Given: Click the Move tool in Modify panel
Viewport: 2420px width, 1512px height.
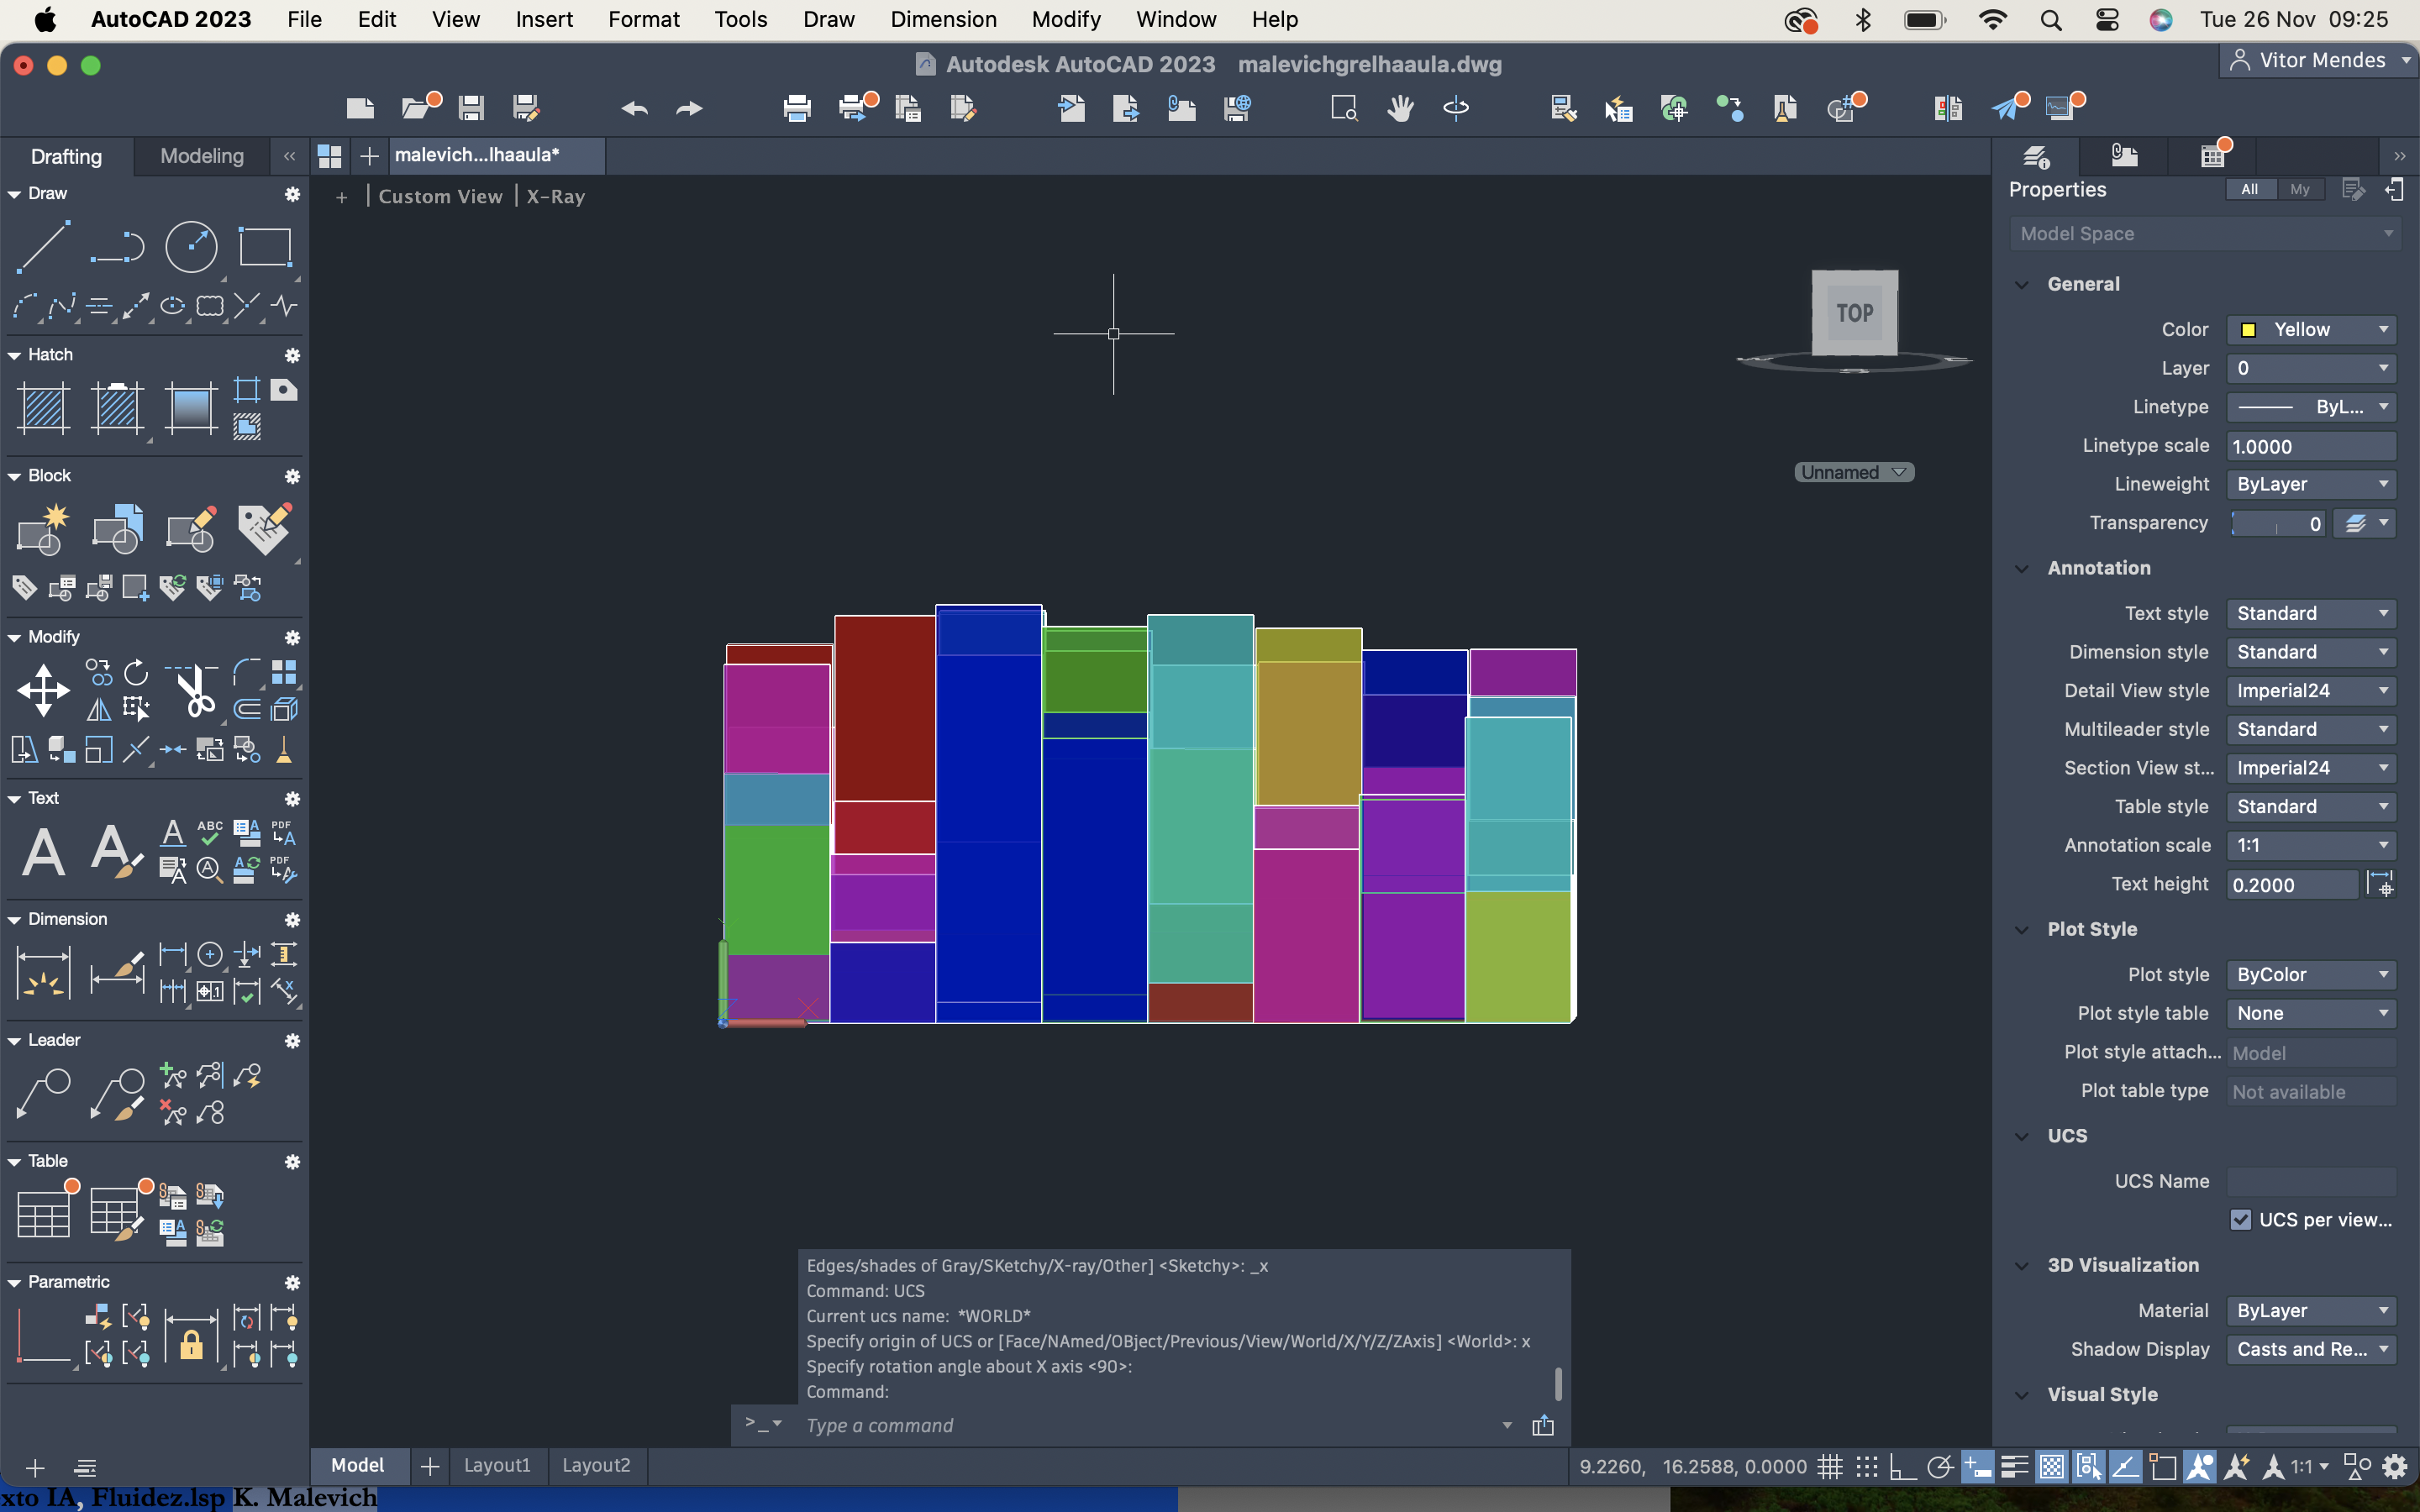Looking at the screenshot, I should 43,691.
